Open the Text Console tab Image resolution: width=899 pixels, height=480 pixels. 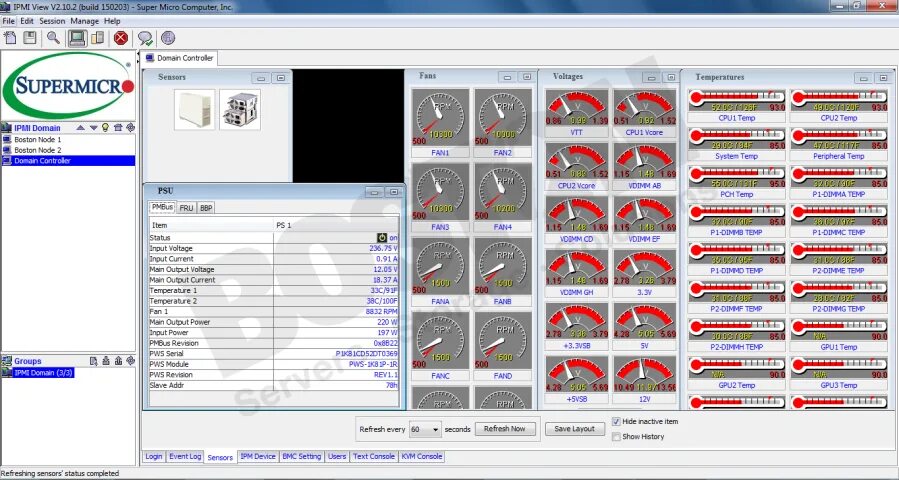(374, 456)
